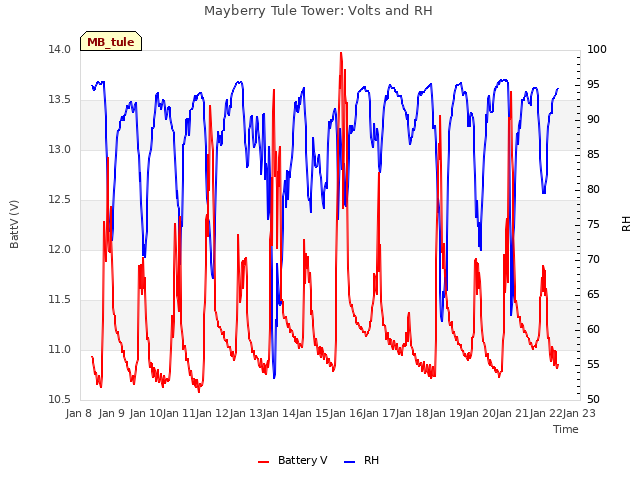
Task: Click the 60 right axis value
Action: (x=593, y=329)
